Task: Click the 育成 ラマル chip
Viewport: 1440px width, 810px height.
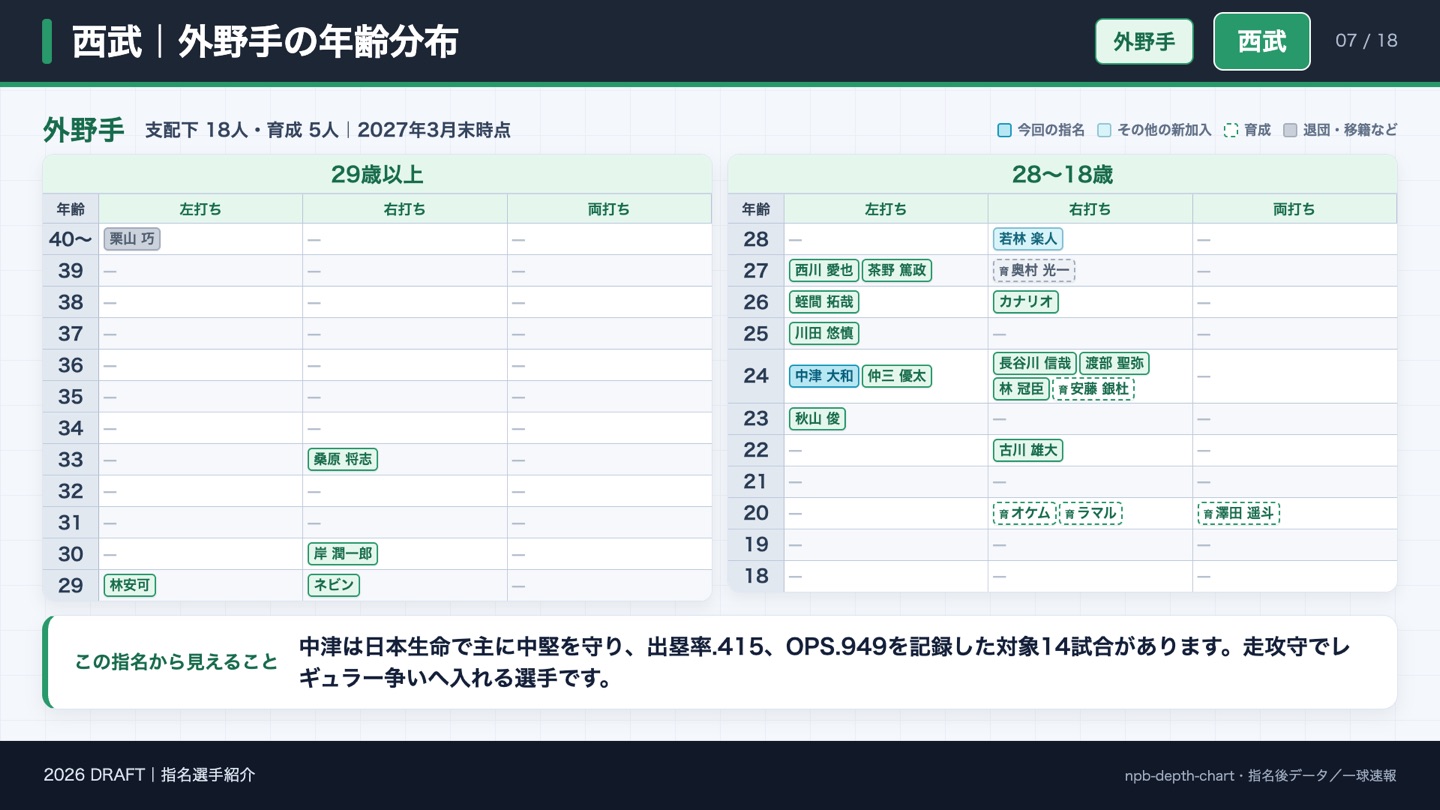Action: tap(1091, 513)
